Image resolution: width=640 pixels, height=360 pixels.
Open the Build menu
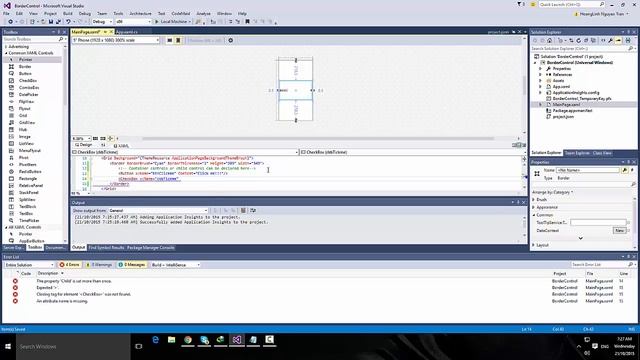point(68,13)
